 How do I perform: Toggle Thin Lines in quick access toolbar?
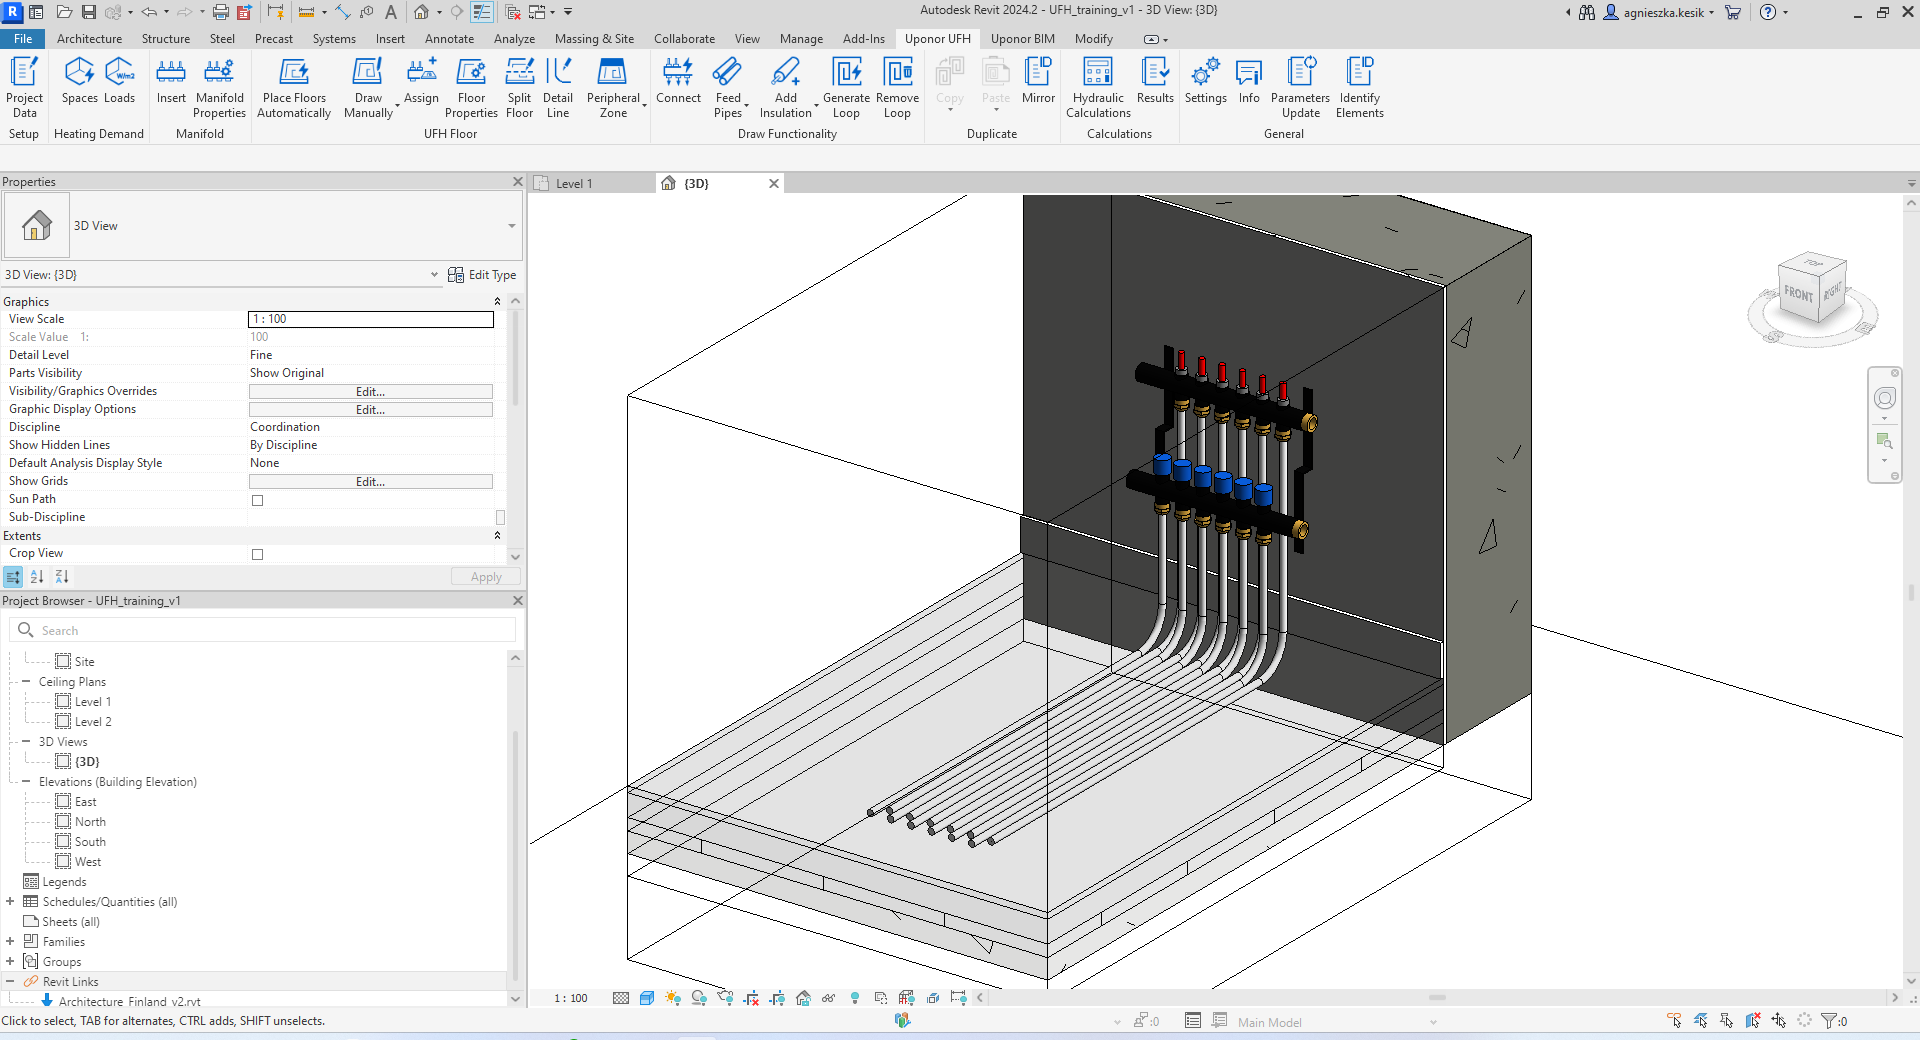pyautogui.click(x=482, y=12)
